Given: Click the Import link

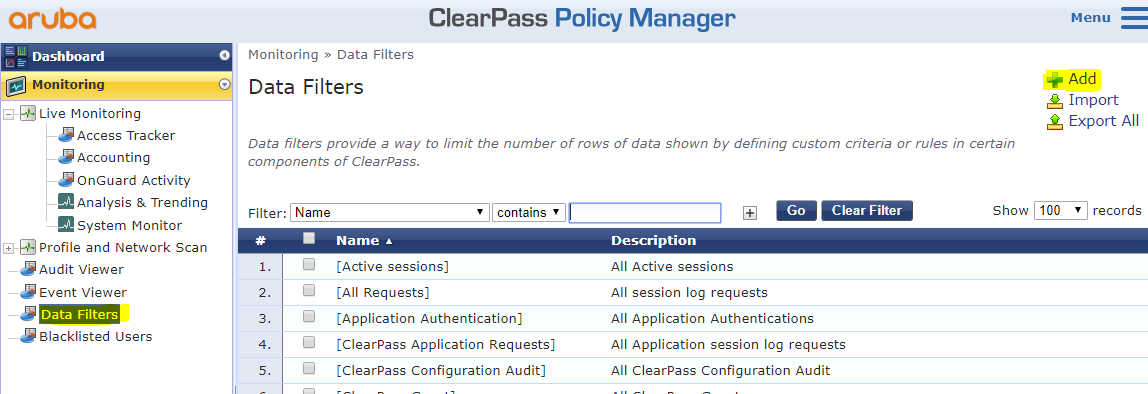Looking at the screenshot, I should [1093, 100].
